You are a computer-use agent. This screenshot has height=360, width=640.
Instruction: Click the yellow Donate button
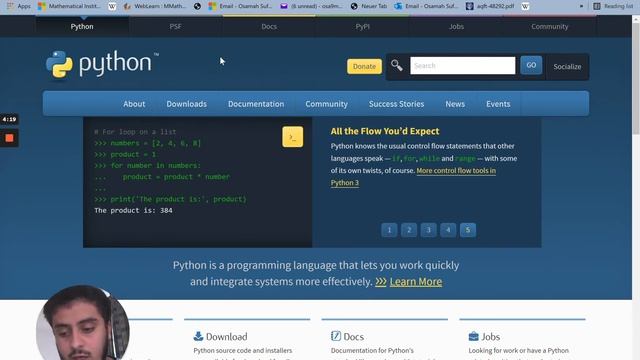[364, 67]
